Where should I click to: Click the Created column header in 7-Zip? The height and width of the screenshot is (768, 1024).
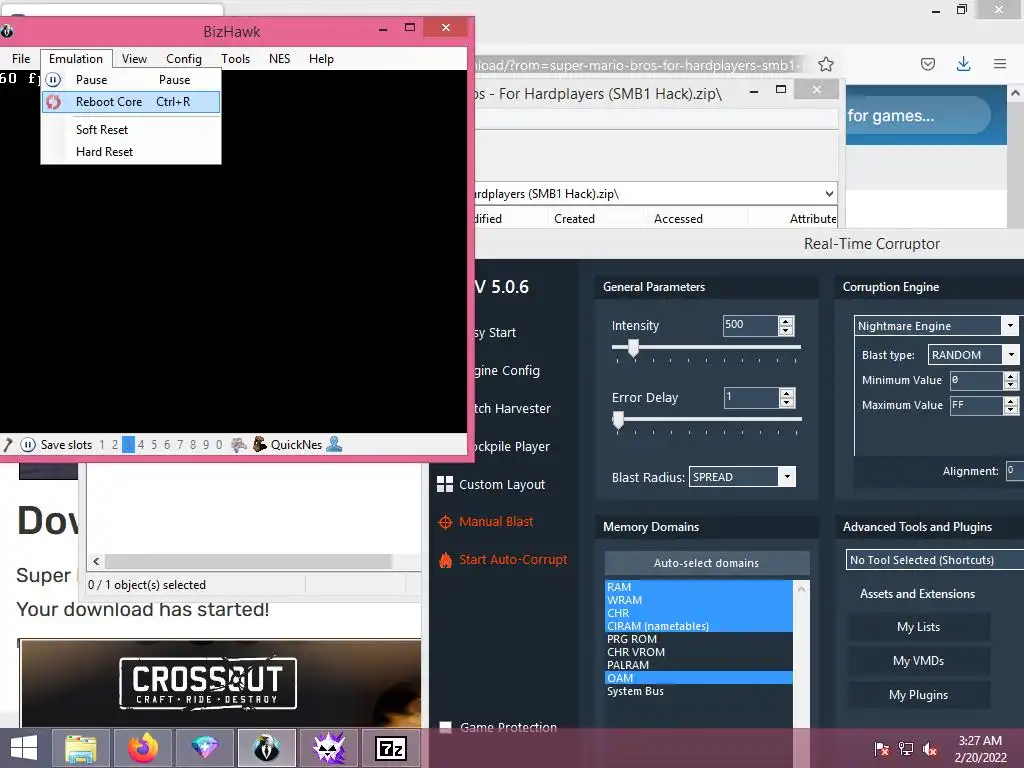pyautogui.click(x=574, y=219)
